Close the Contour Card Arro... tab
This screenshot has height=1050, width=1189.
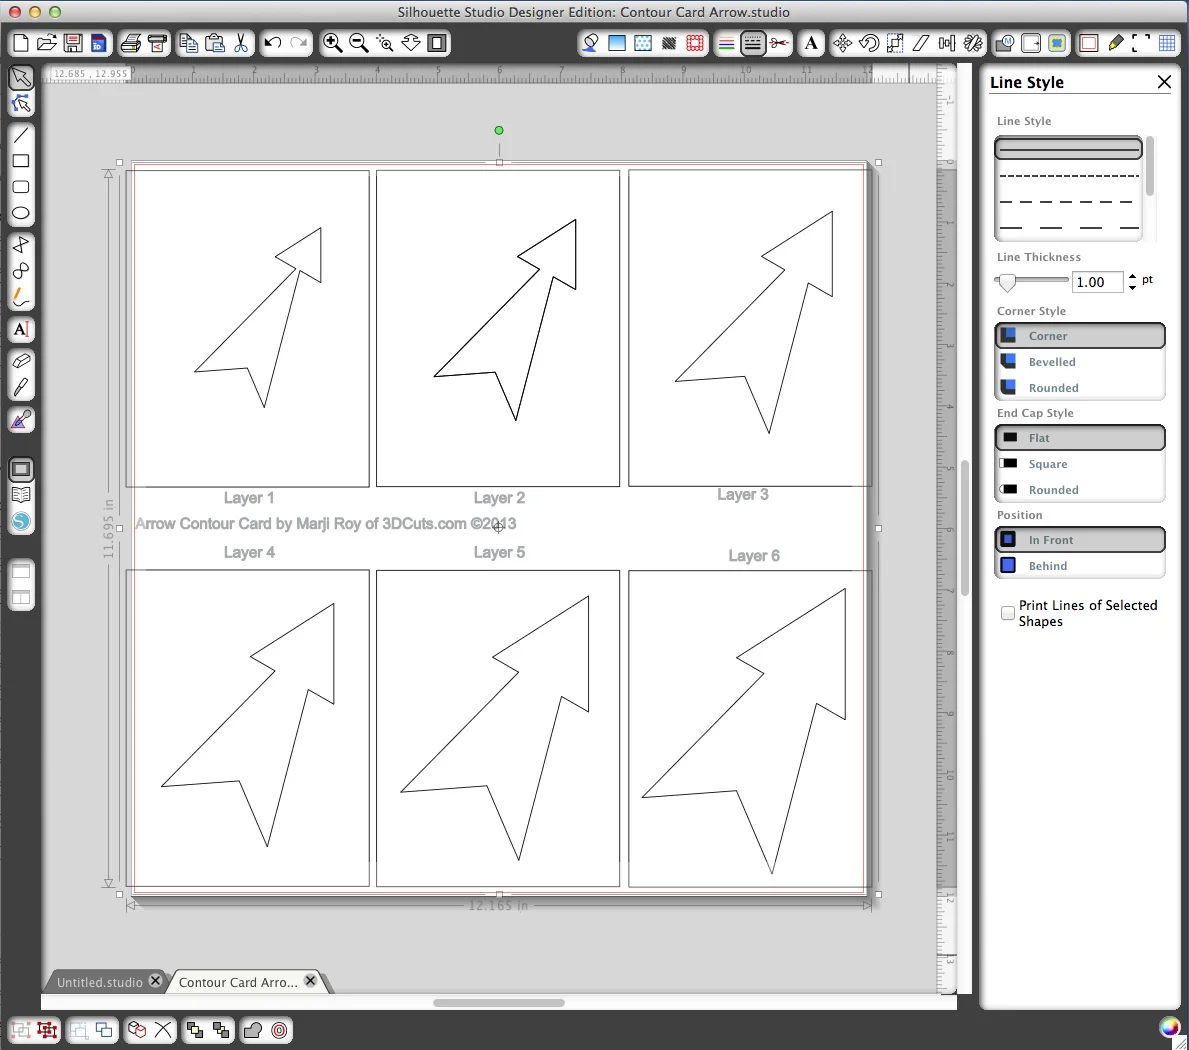[x=310, y=980]
